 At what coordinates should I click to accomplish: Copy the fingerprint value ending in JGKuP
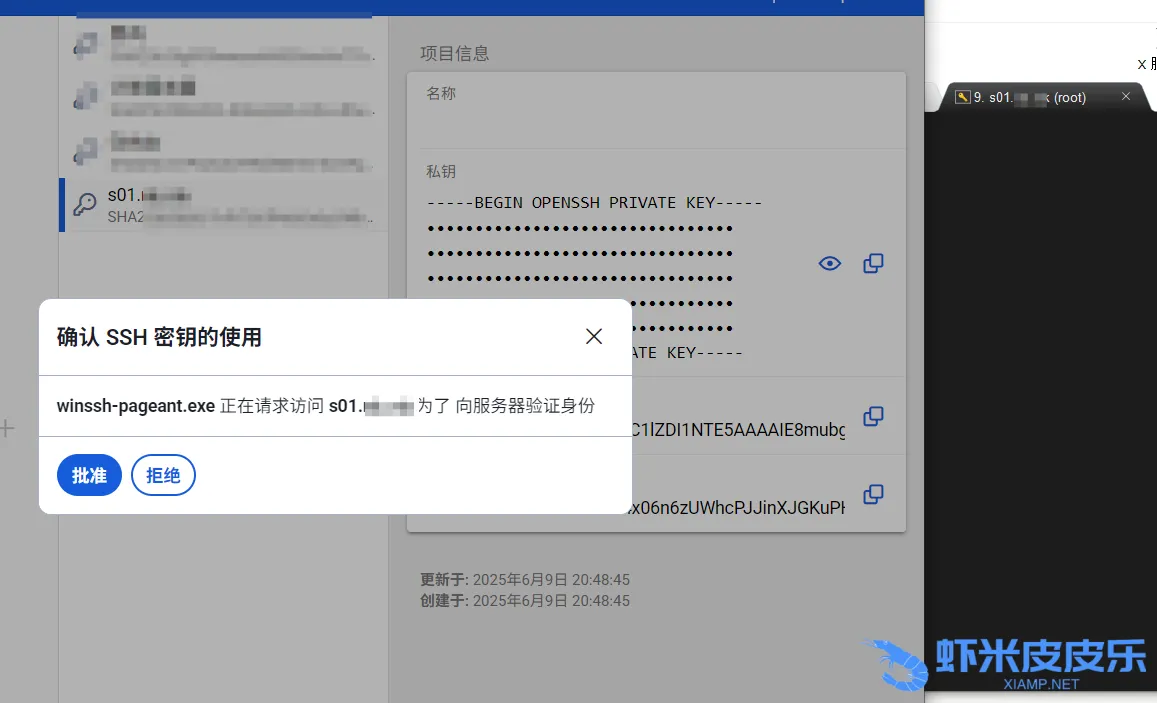873,494
